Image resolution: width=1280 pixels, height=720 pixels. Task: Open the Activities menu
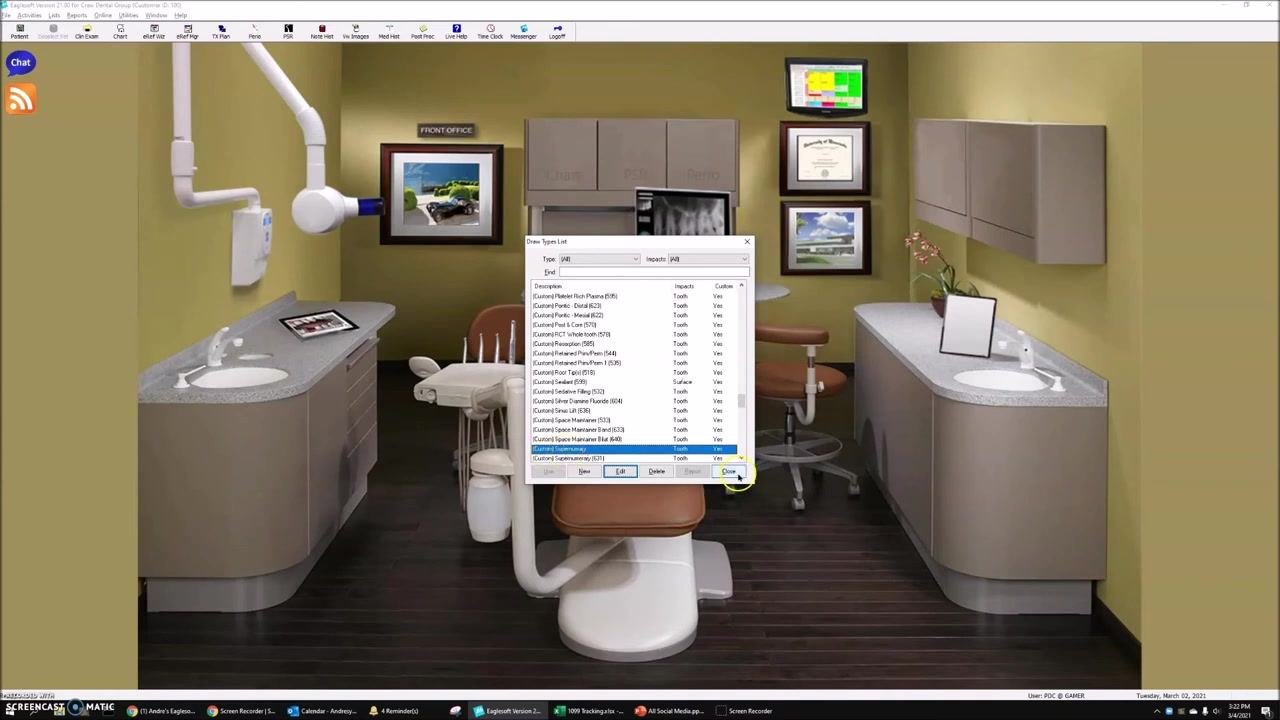29,15
